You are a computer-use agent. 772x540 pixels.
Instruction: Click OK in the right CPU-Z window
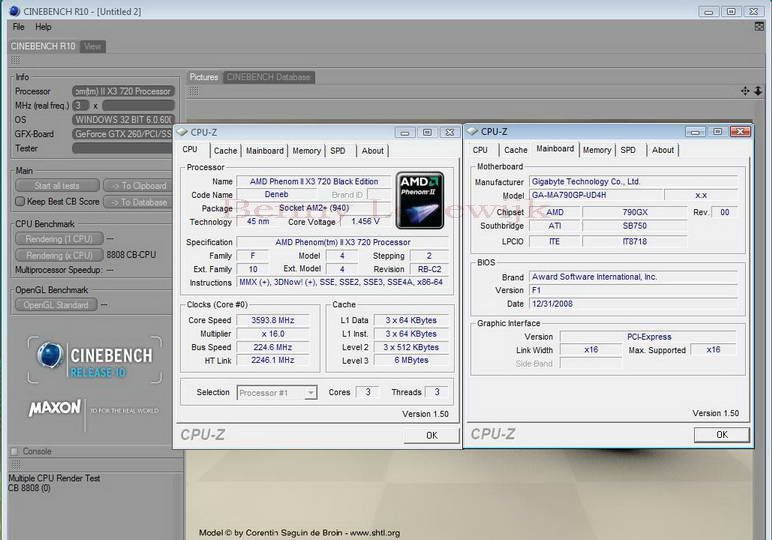point(722,435)
